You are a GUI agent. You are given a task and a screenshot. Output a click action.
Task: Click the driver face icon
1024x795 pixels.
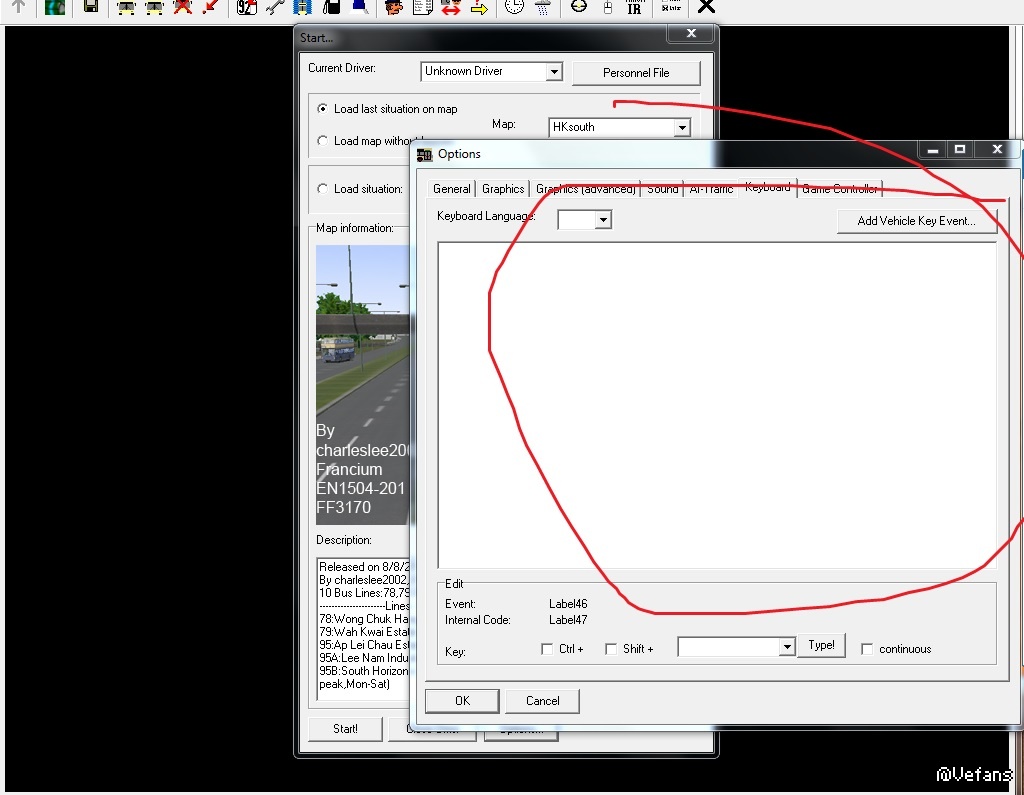pyautogui.click(x=393, y=7)
